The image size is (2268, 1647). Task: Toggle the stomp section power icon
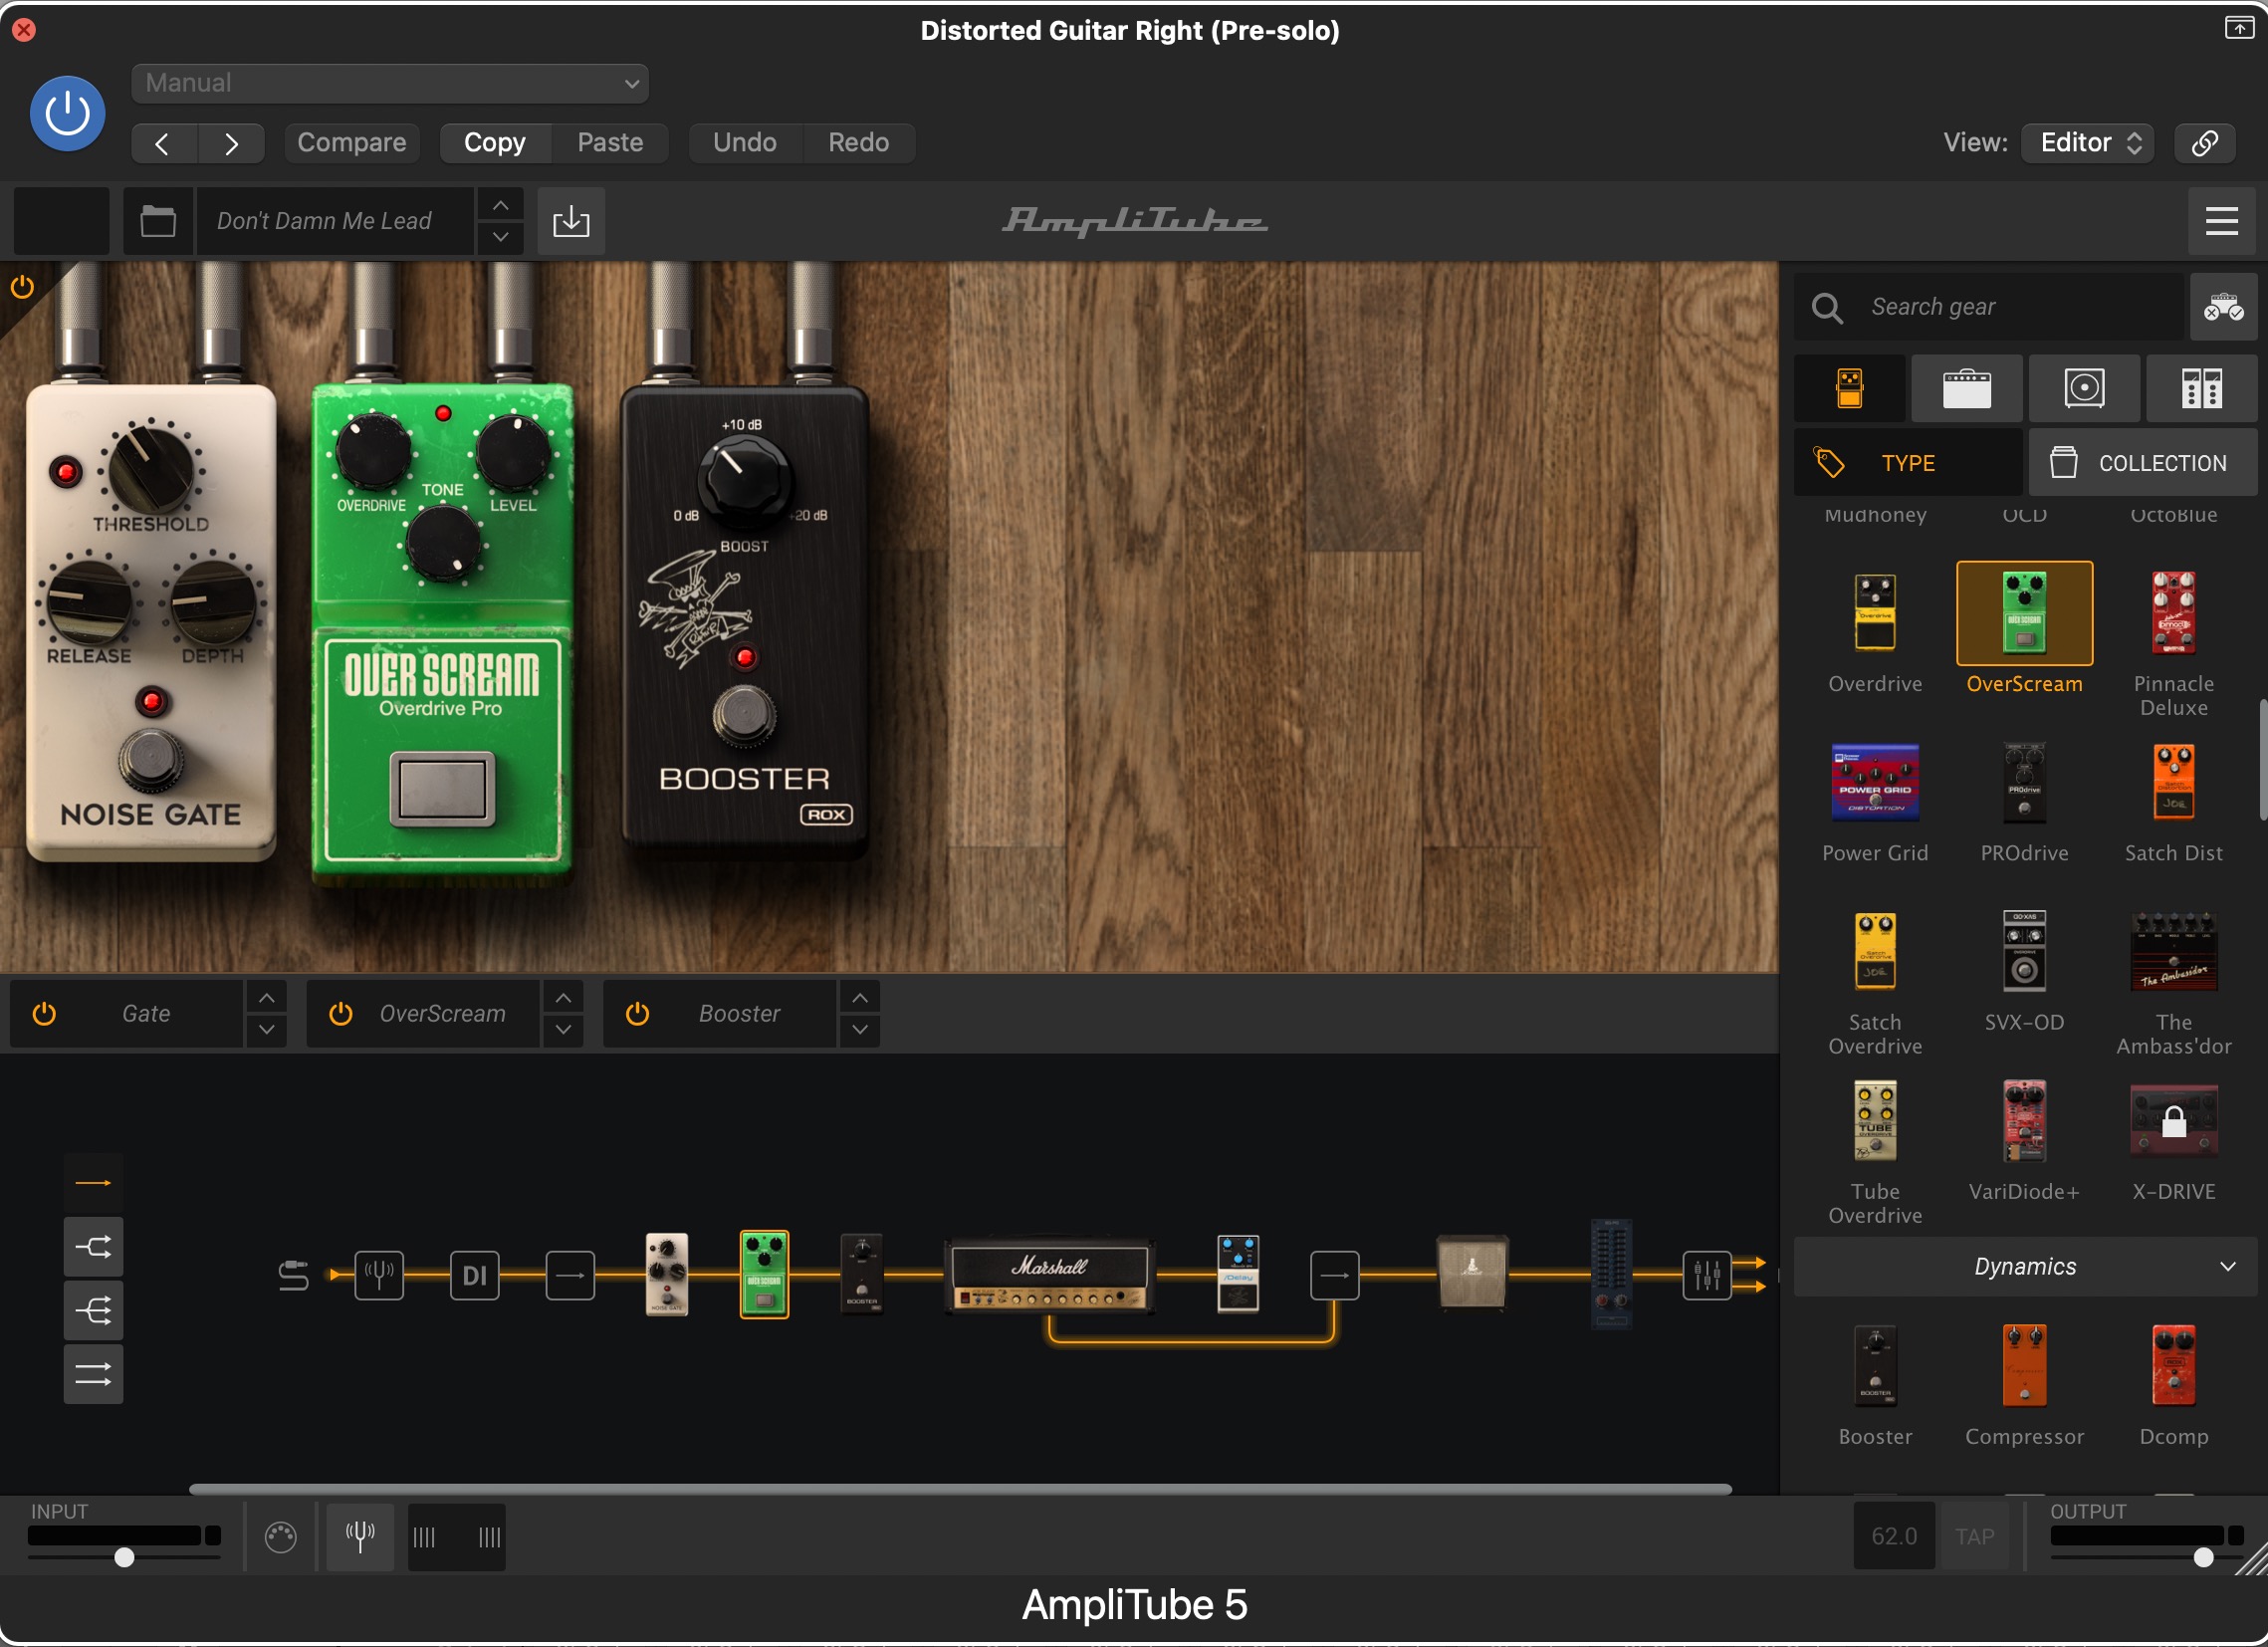22,287
